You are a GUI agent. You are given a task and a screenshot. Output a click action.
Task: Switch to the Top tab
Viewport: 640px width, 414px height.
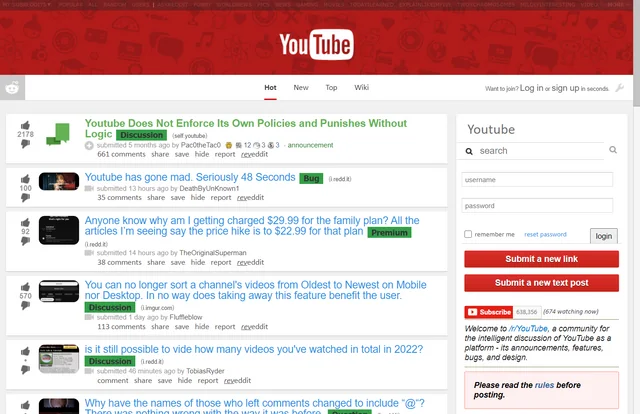(x=331, y=87)
